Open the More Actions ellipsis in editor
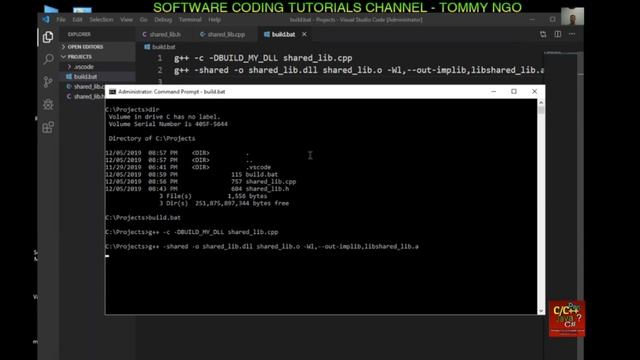Screen dimensions: 640x360 click(572, 34)
